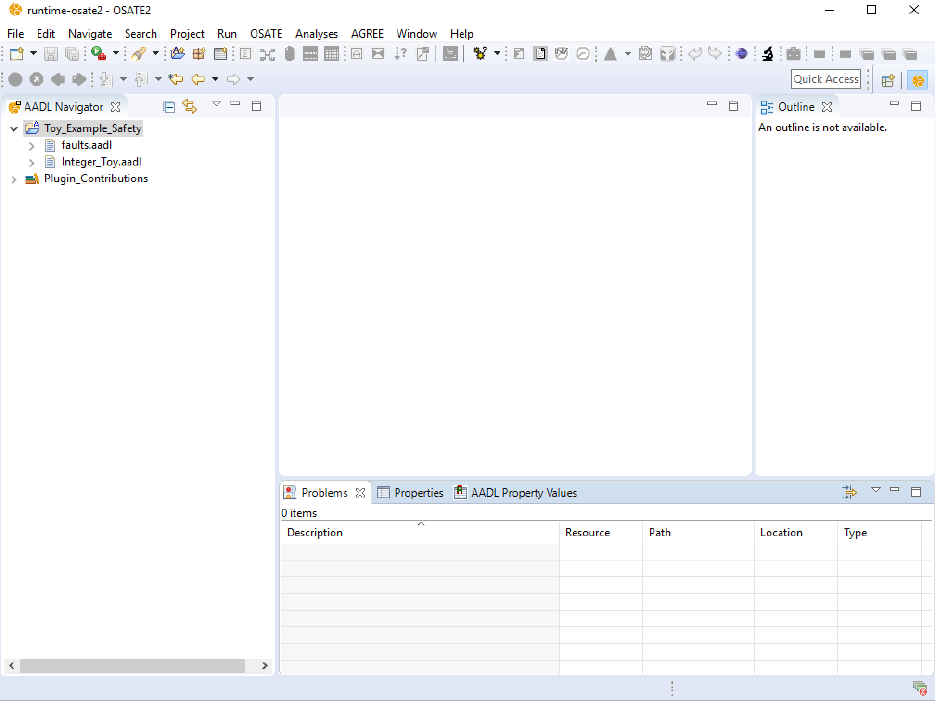Click the Quick Access search field
This screenshot has width=935, height=701.
click(826, 79)
